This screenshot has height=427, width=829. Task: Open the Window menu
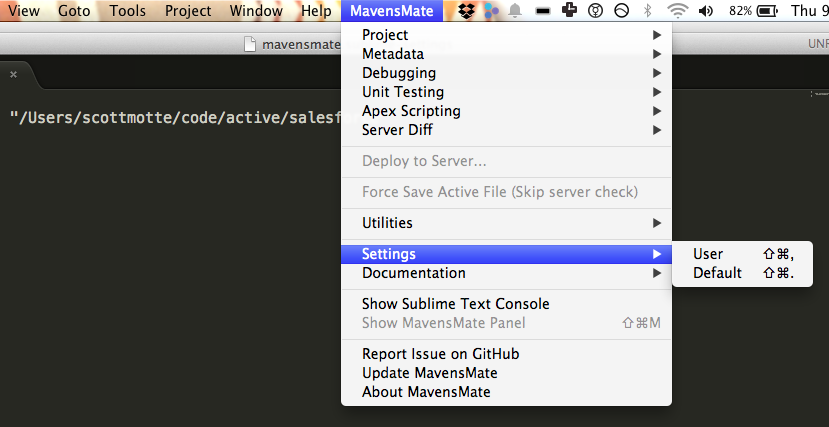tap(256, 11)
